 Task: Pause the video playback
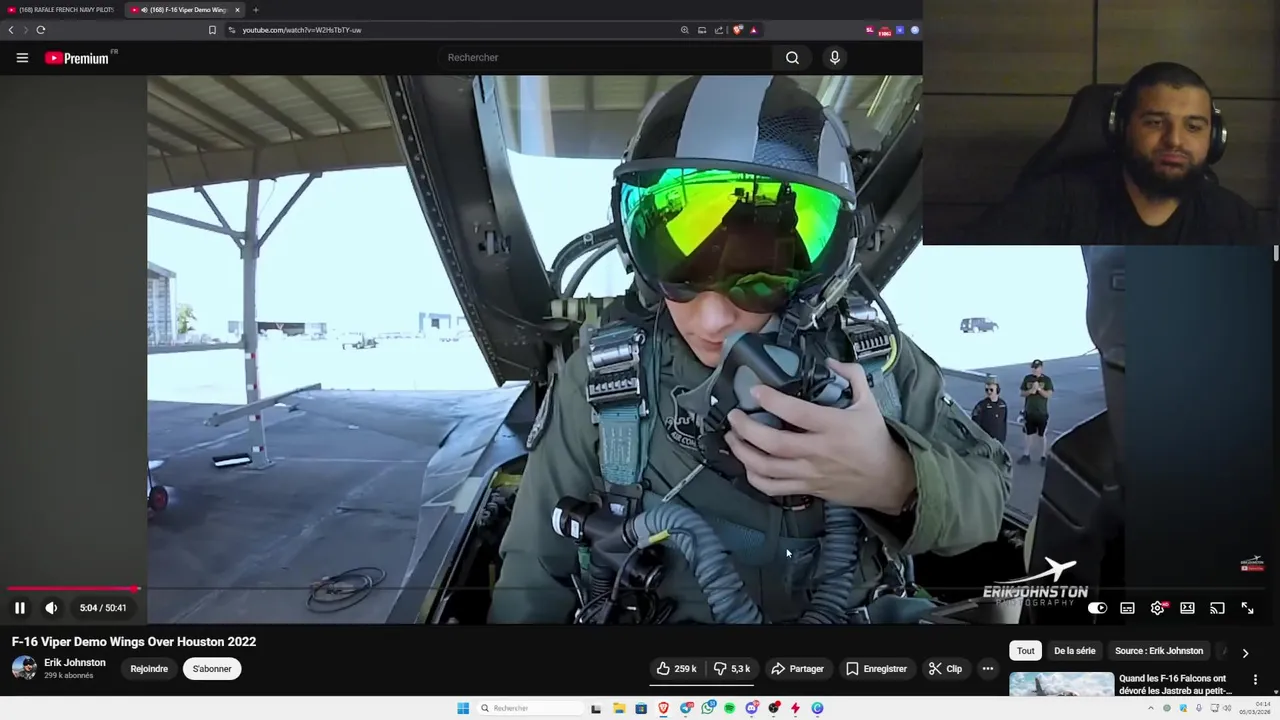[x=20, y=608]
